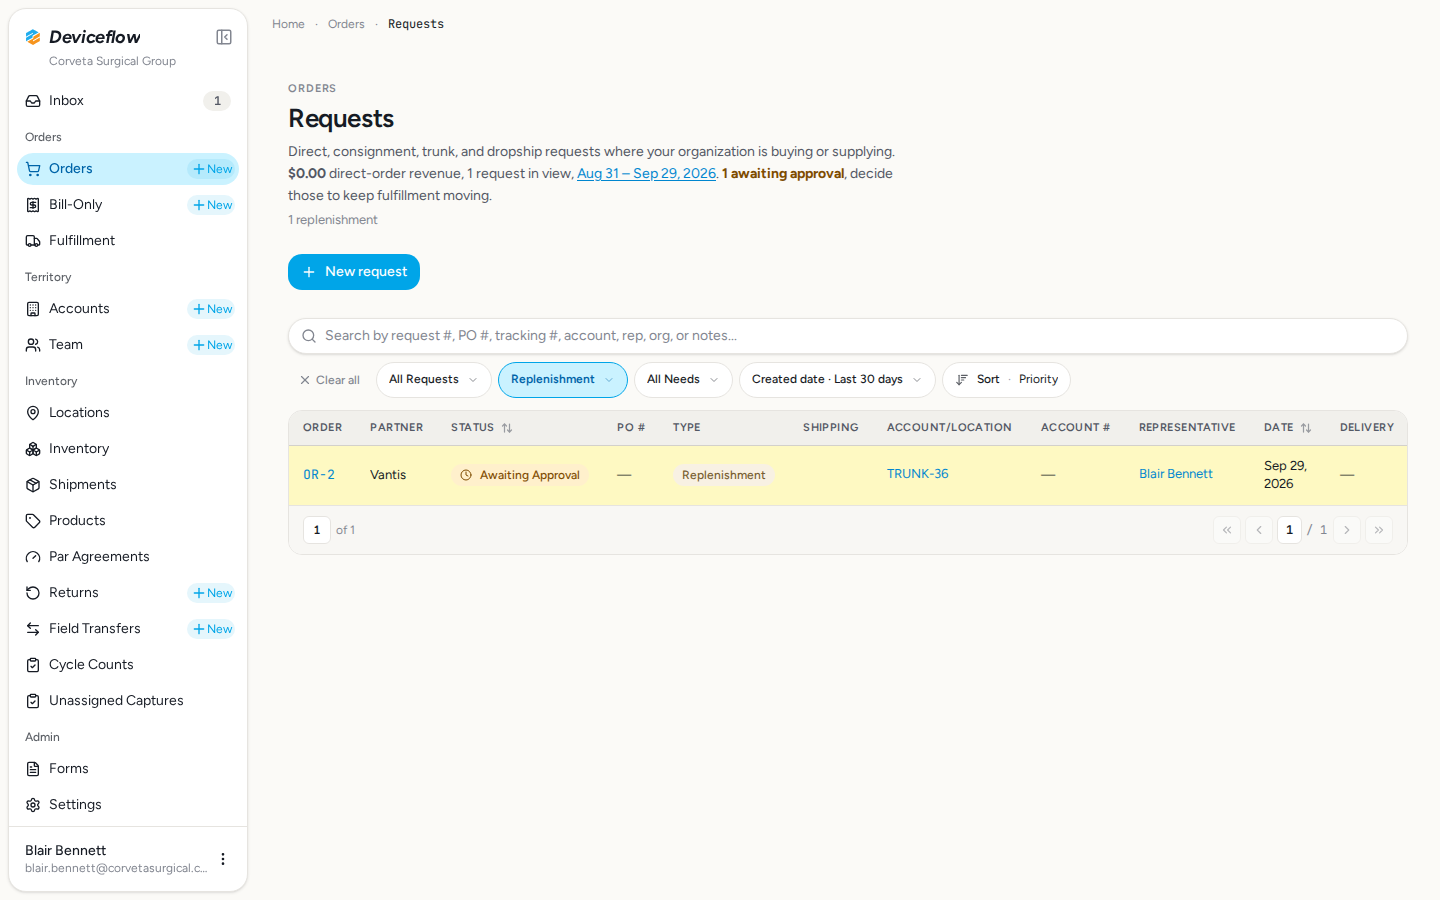
Task: Open Settings gear icon in sidebar
Action: point(33,805)
